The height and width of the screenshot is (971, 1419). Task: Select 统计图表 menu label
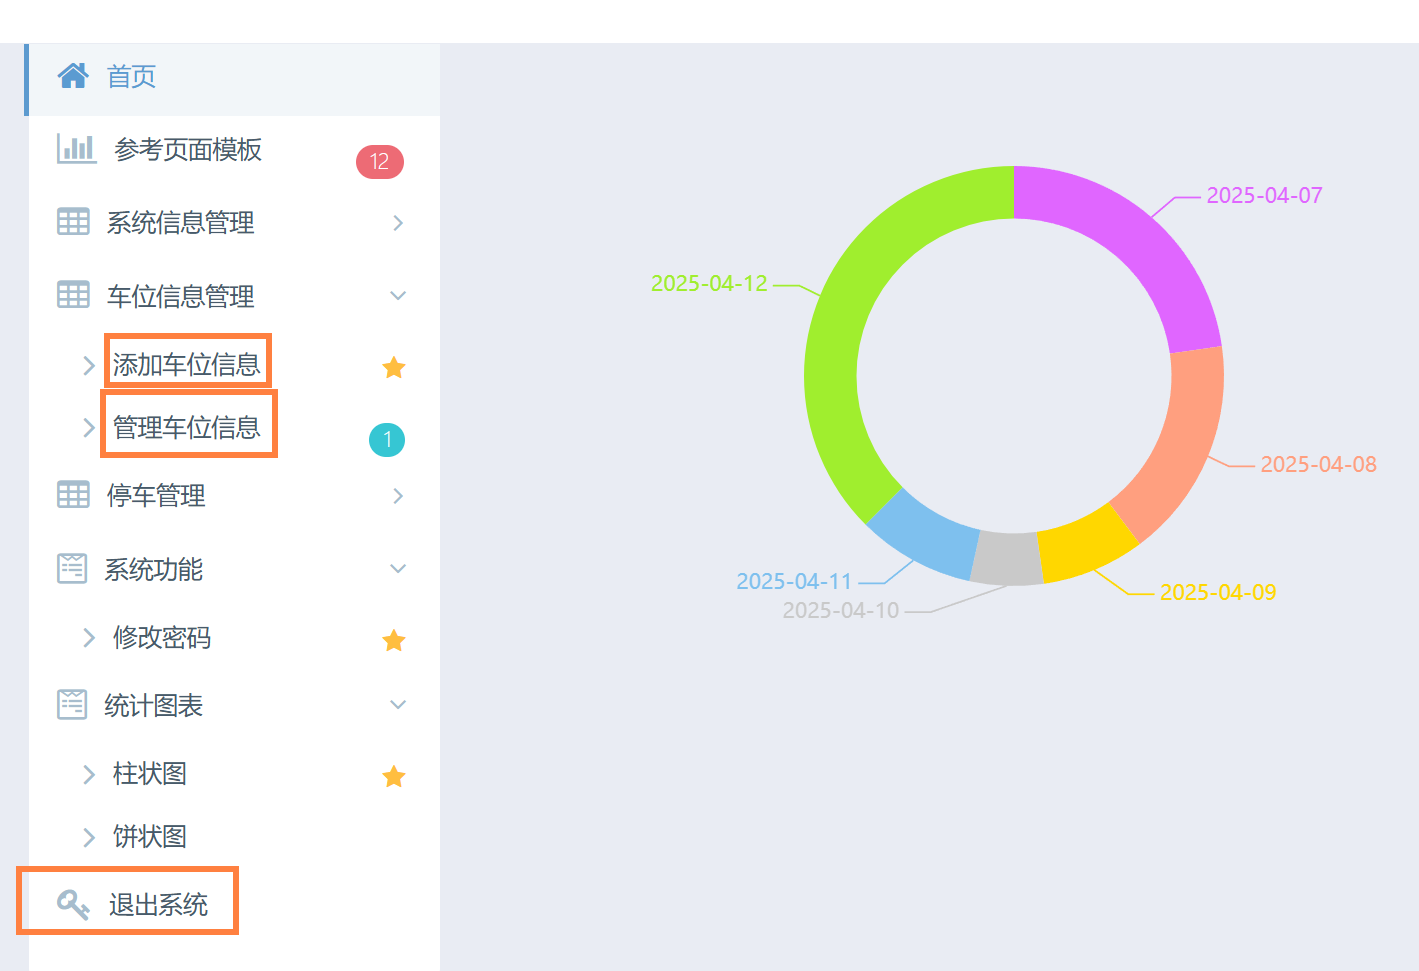click(x=154, y=706)
